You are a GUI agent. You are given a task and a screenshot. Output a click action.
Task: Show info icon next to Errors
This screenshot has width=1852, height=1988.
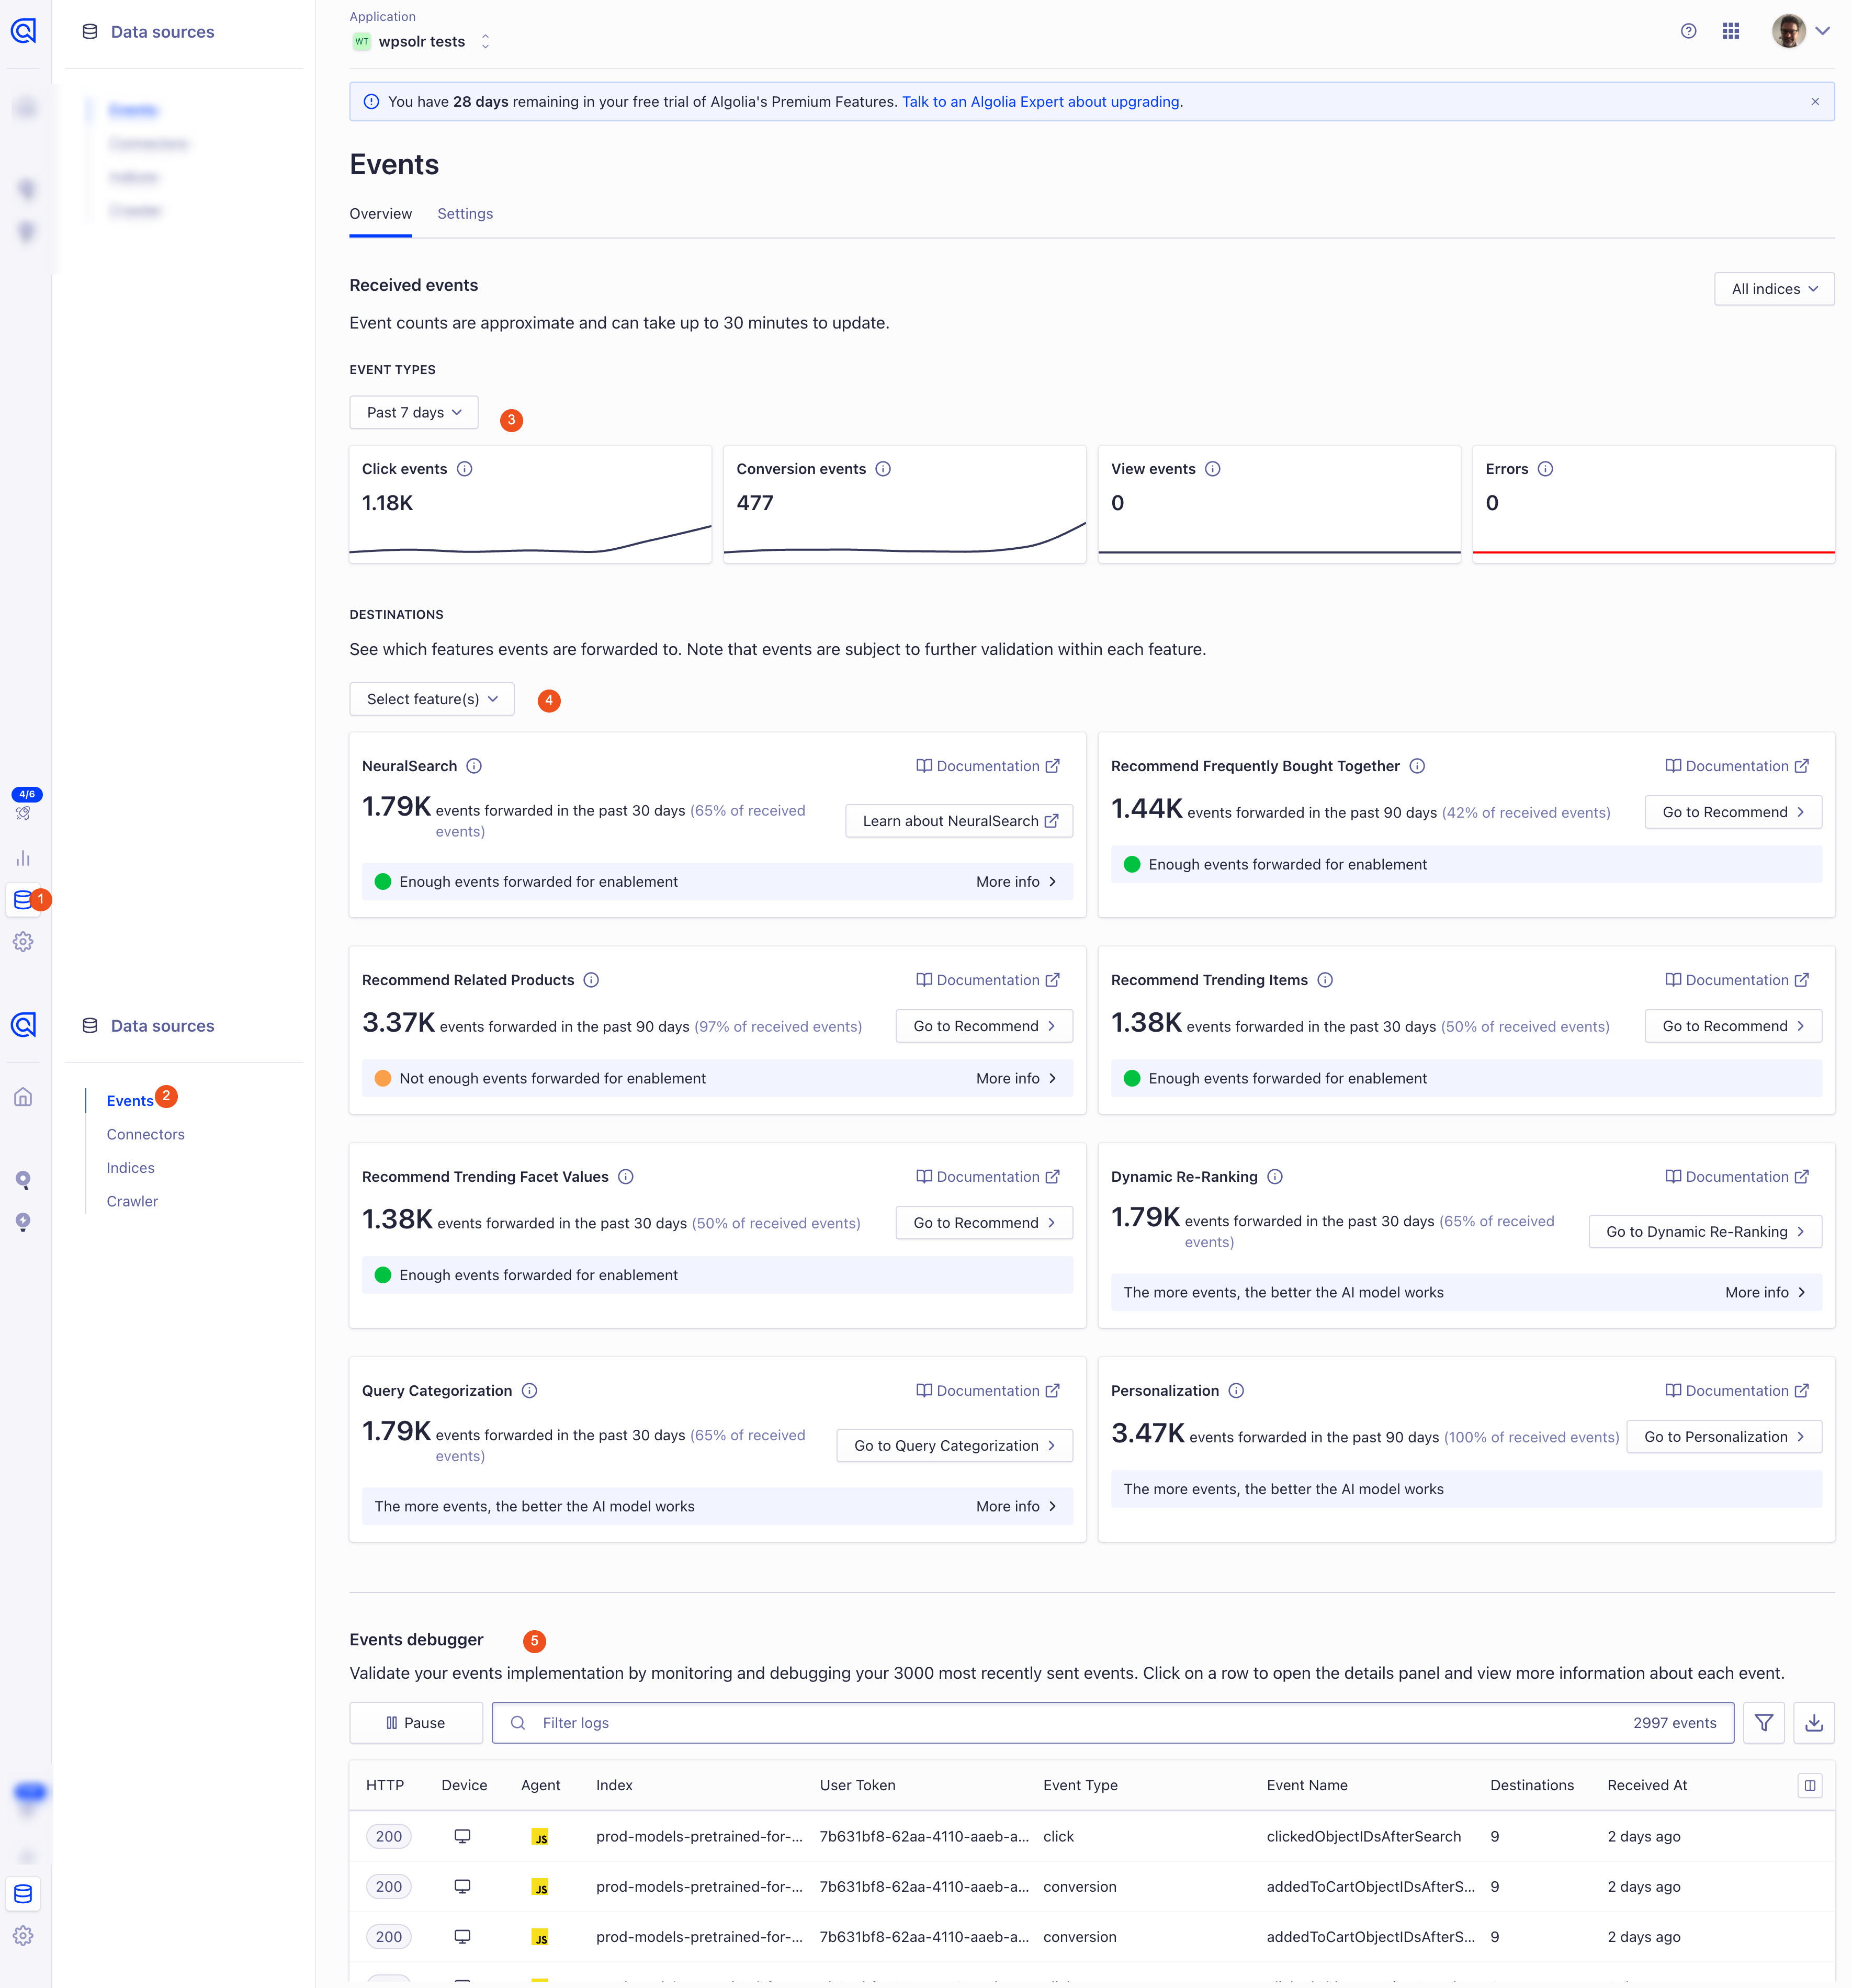1545,469
